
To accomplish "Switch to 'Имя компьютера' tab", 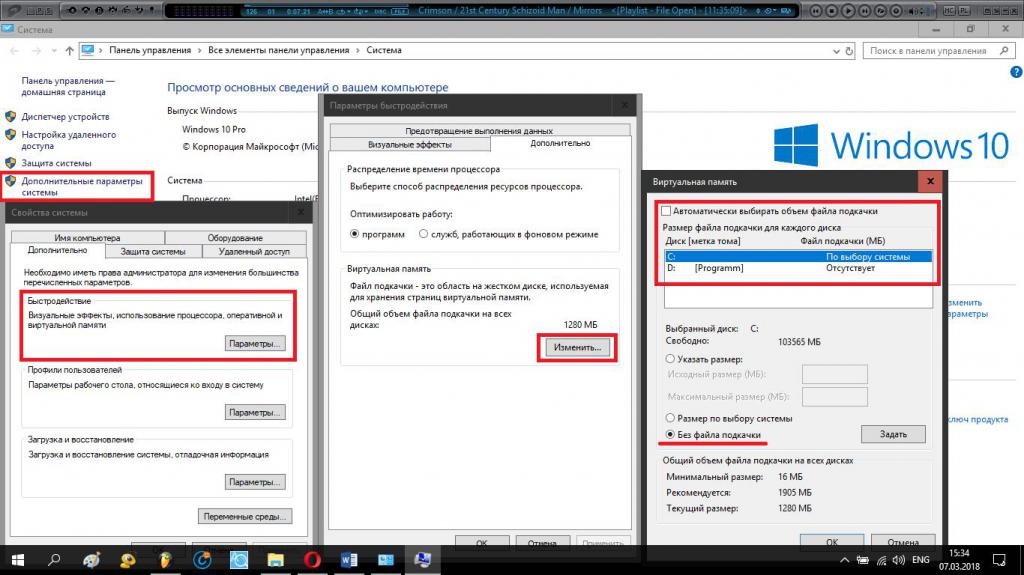I will point(88,238).
